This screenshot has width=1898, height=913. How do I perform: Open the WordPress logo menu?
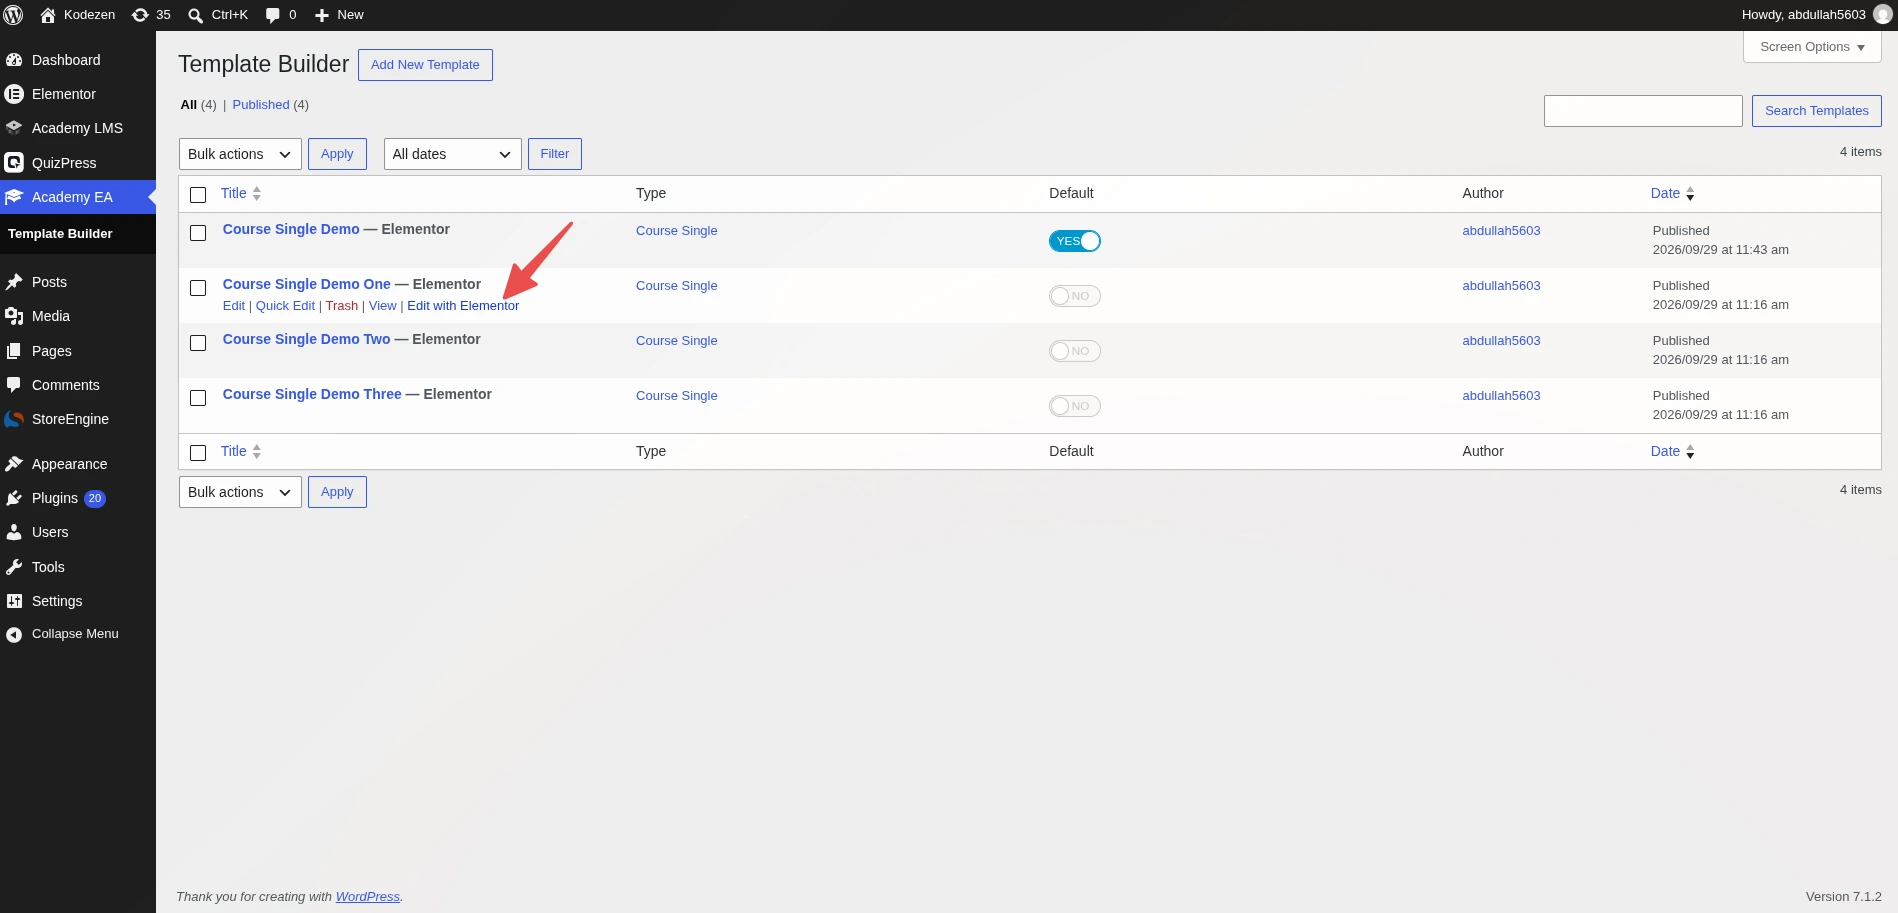pos(14,15)
